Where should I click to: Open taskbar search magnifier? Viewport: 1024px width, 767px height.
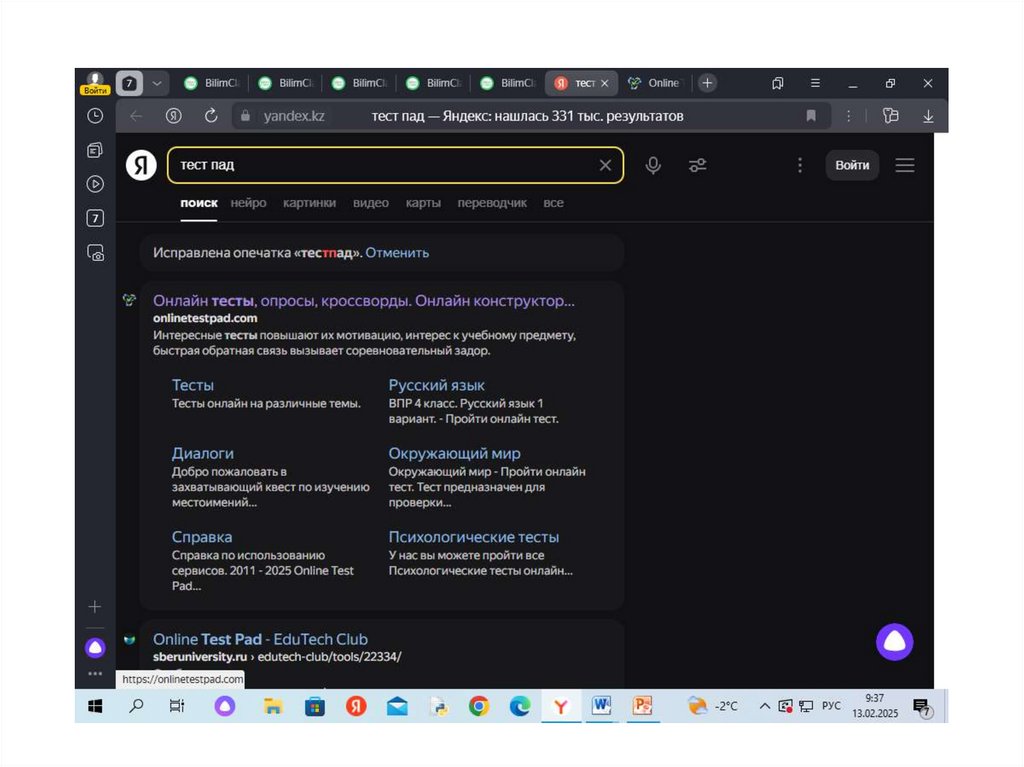click(136, 706)
